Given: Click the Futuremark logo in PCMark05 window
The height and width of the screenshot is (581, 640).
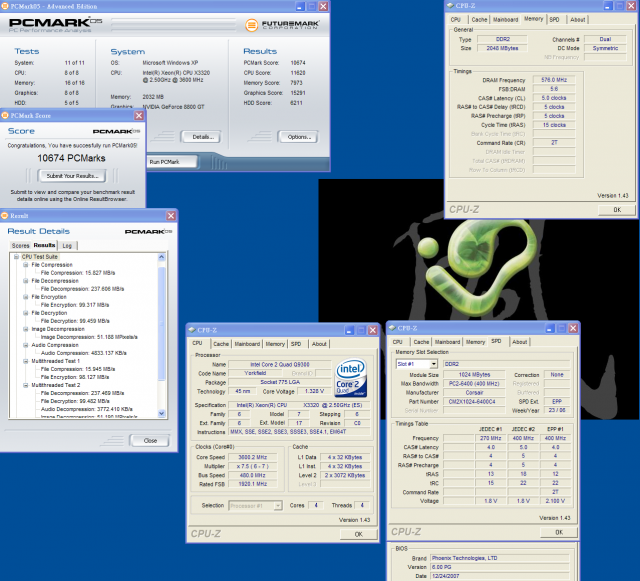Looking at the screenshot, I should tap(282, 25).
